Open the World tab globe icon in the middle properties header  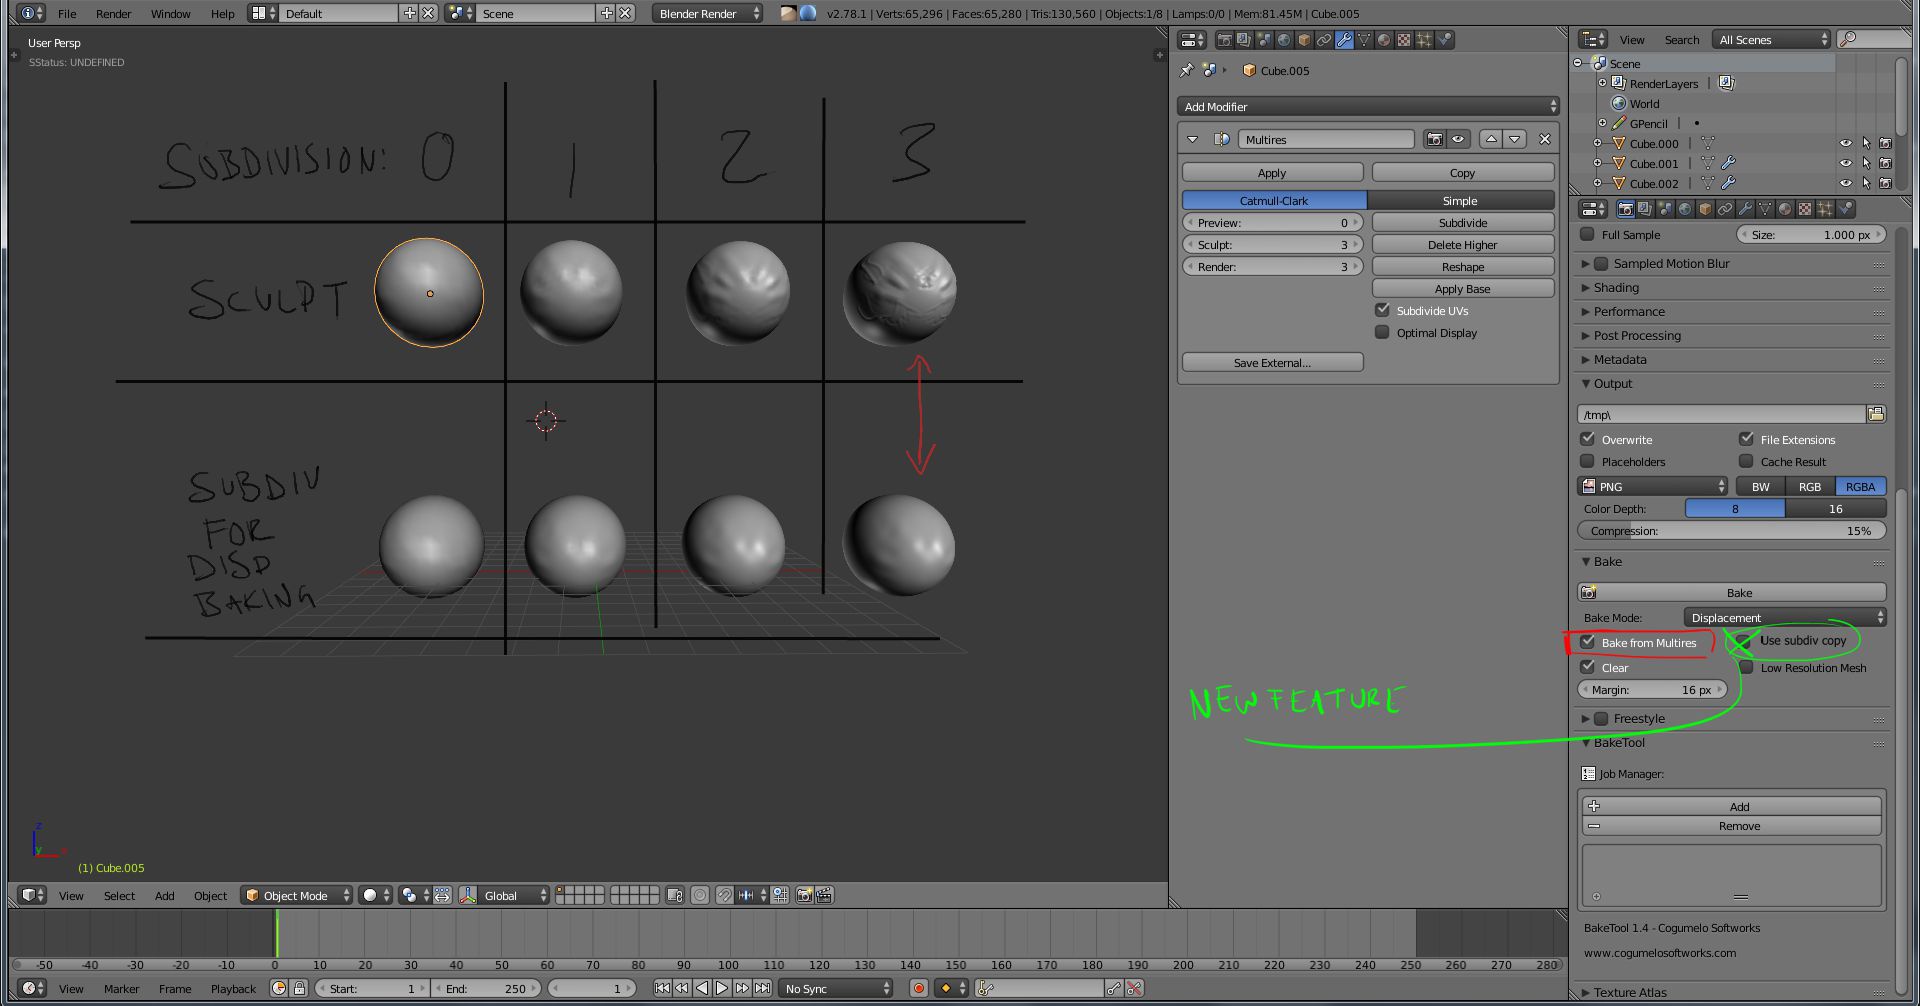[x=1284, y=40]
